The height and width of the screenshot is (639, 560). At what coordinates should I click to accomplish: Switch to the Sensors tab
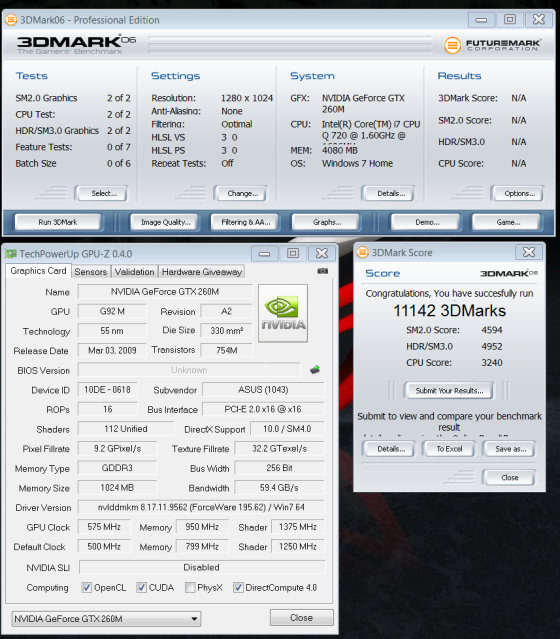pyautogui.click(x=90, y=272)
